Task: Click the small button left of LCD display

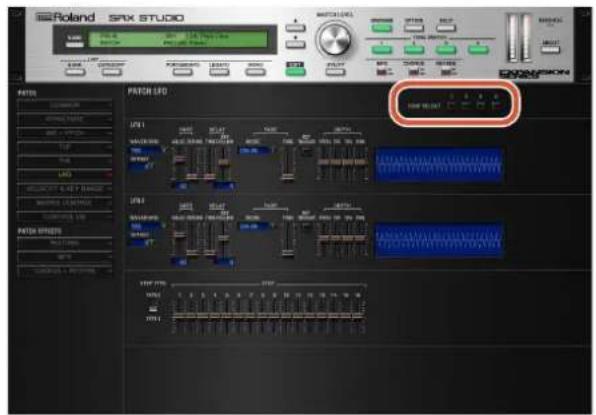Action: pos(74,44)
